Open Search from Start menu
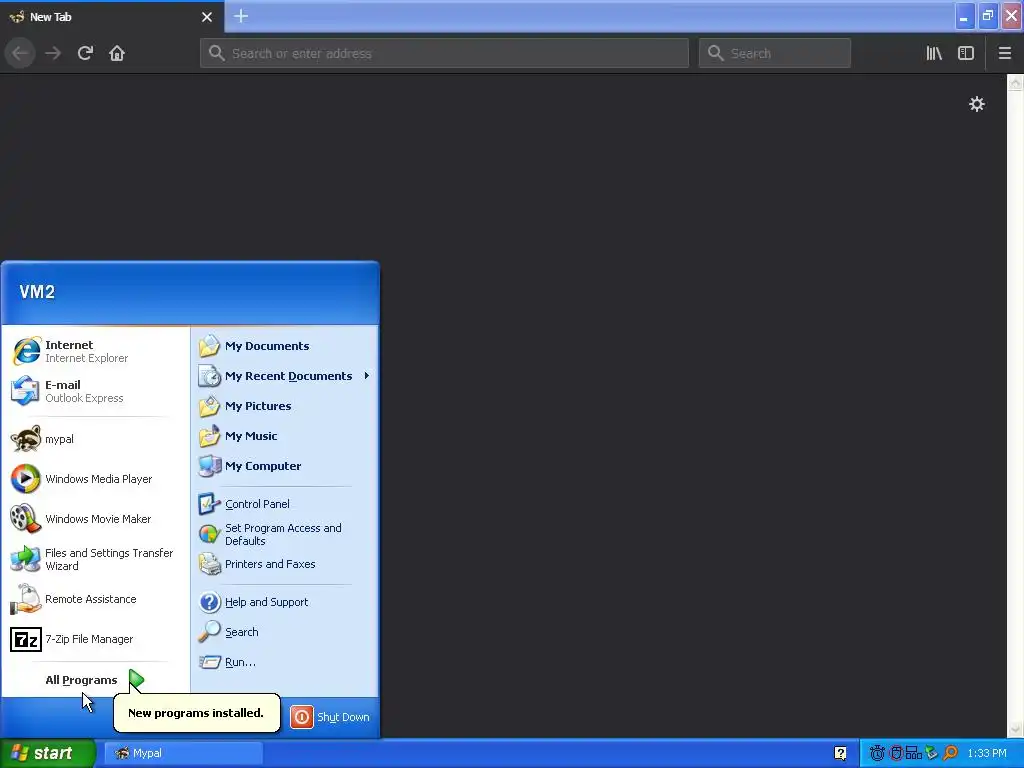The width and height of the screenshot is (1024, 768). coord(285,632)
